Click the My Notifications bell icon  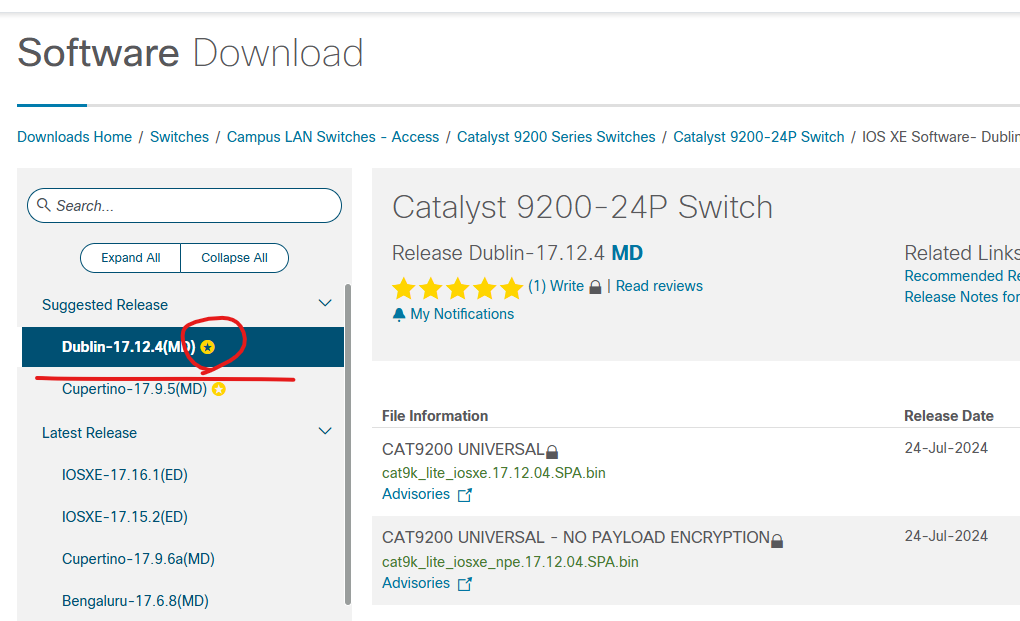(399, 315)
